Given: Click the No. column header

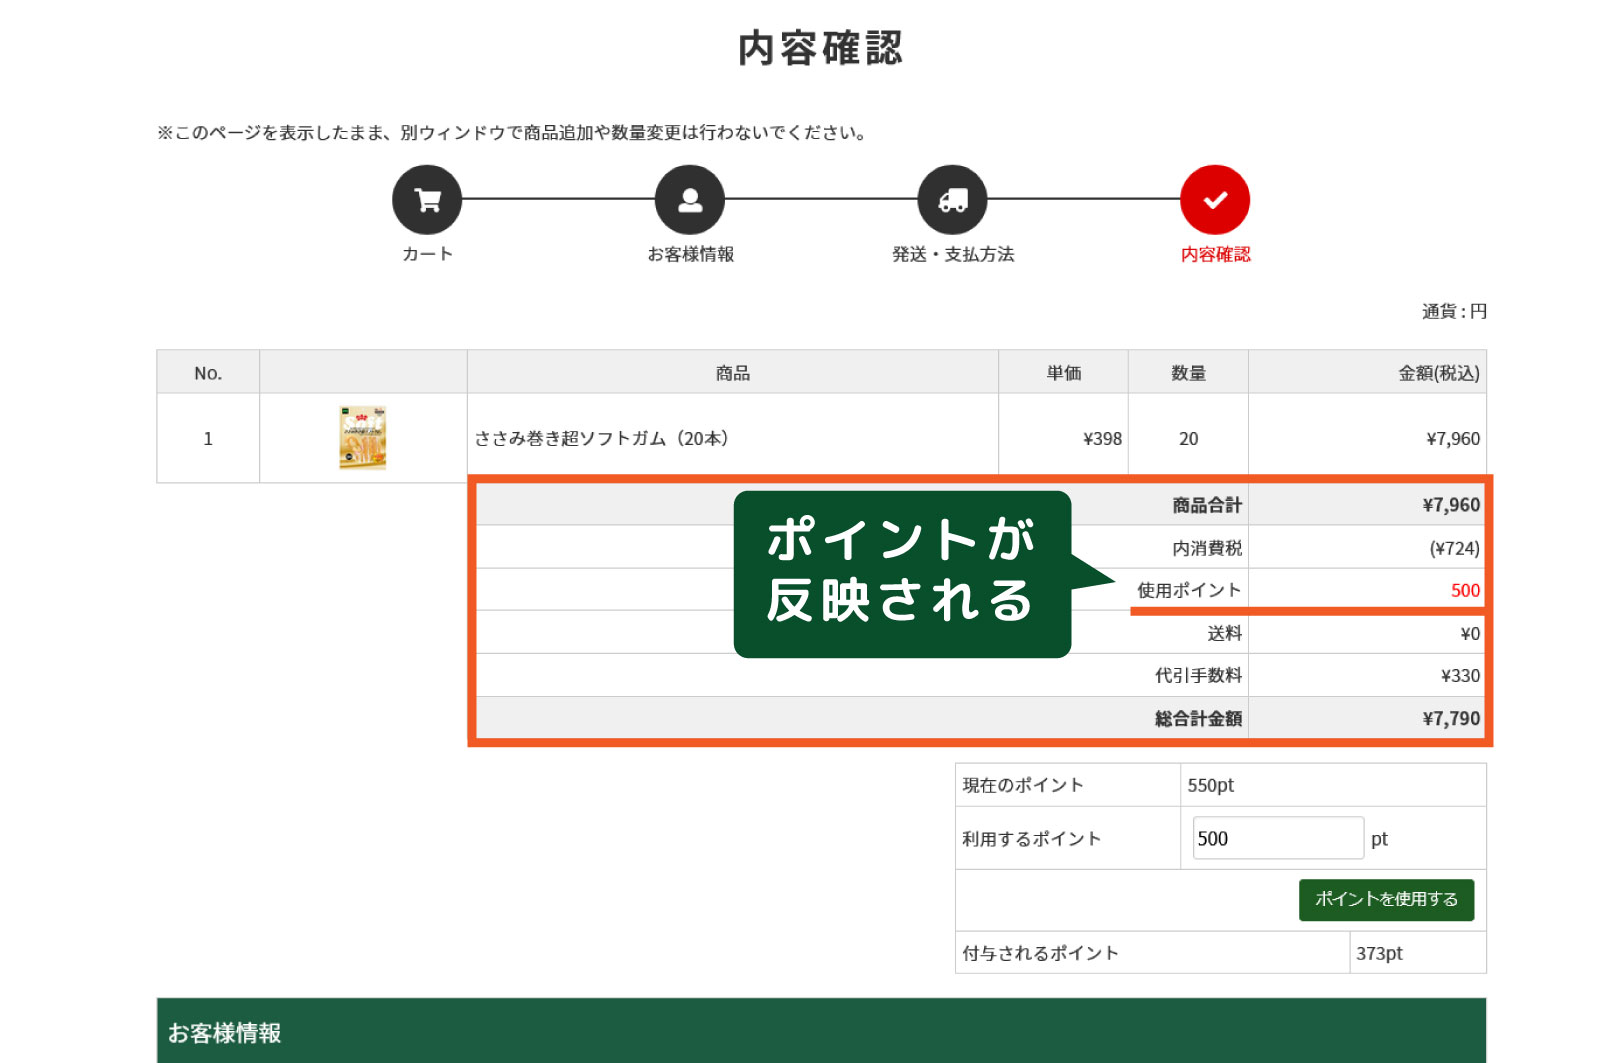Looking at the screenshot, I should point(208,373).
